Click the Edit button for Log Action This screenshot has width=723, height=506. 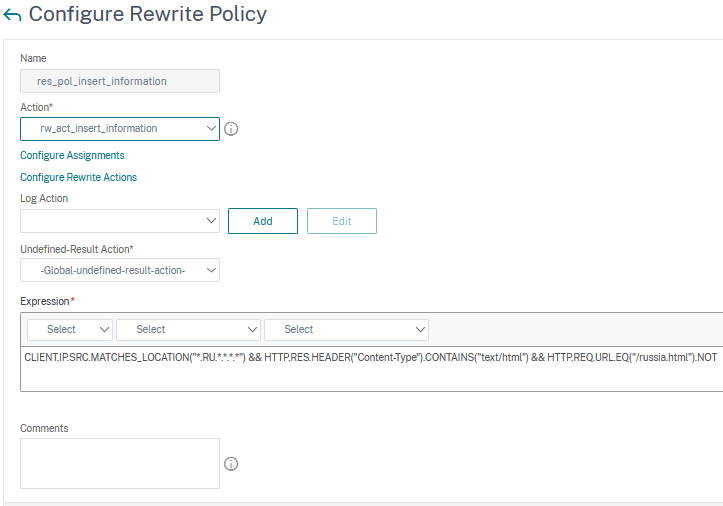tap(342, 221)
